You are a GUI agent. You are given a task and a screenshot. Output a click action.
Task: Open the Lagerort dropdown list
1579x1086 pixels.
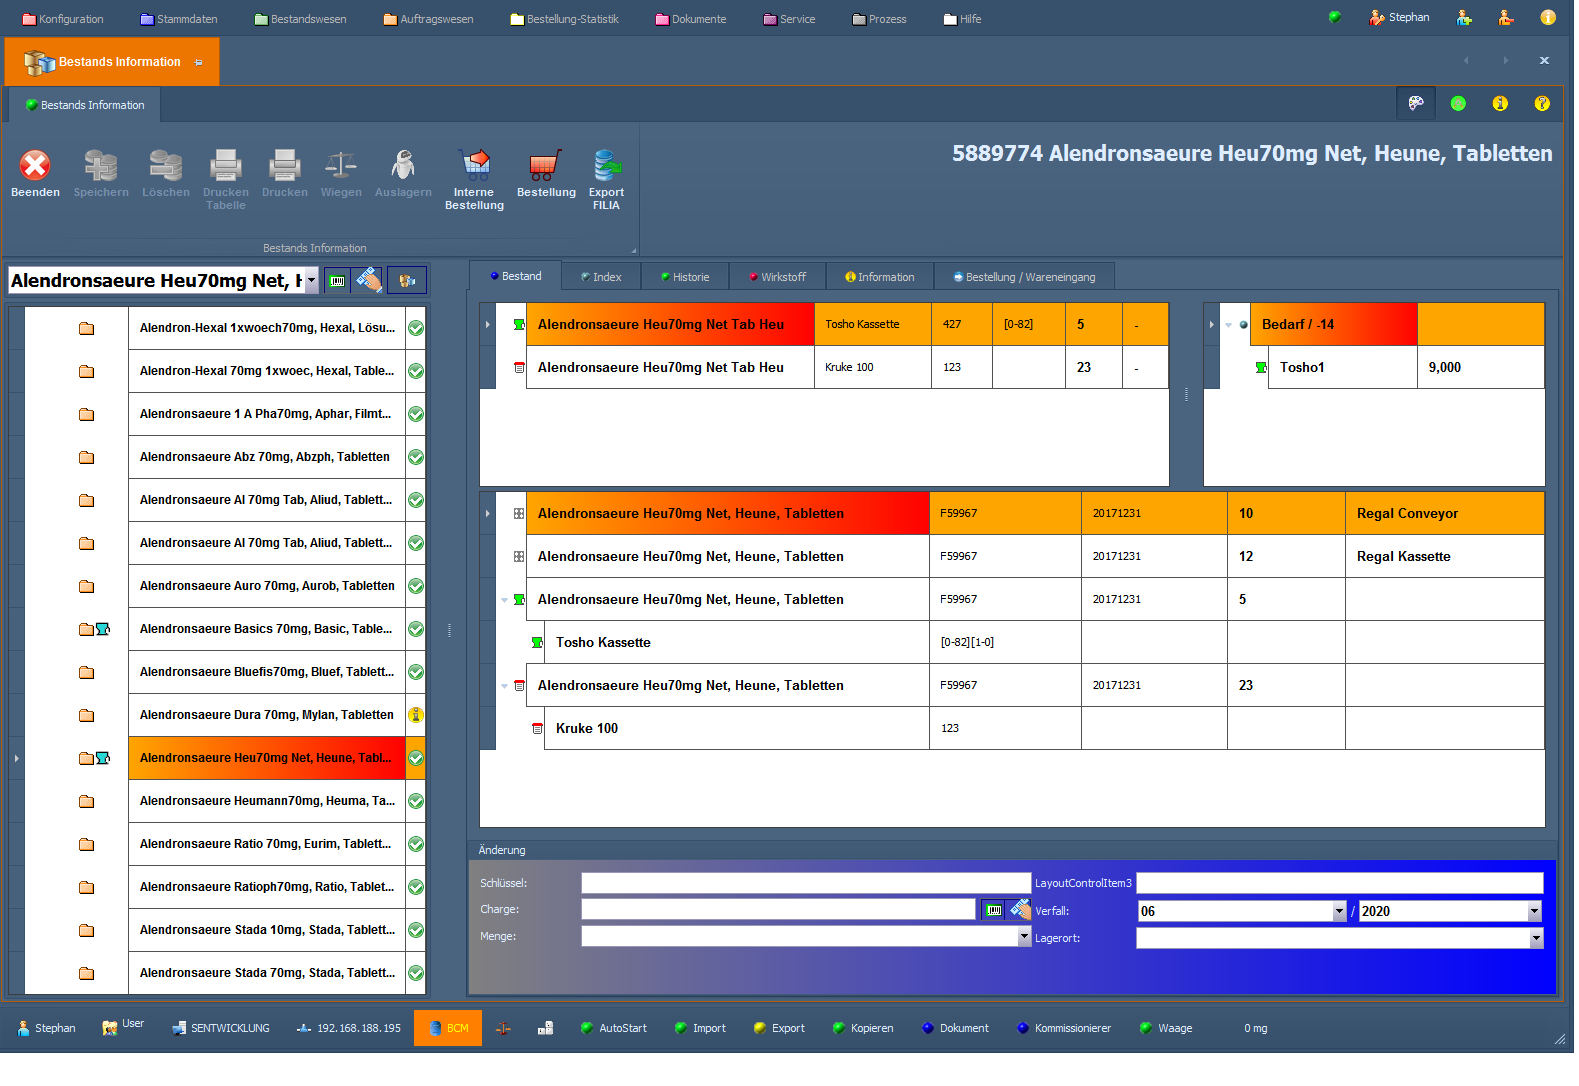click(1536, 939)
